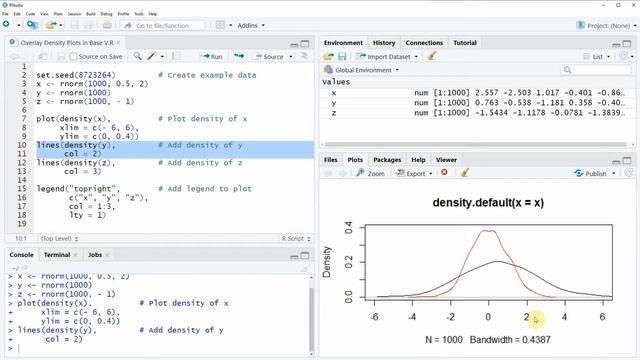The image size is (640, 360).
Task: Open the Session menu
Action: click(74, 14)
